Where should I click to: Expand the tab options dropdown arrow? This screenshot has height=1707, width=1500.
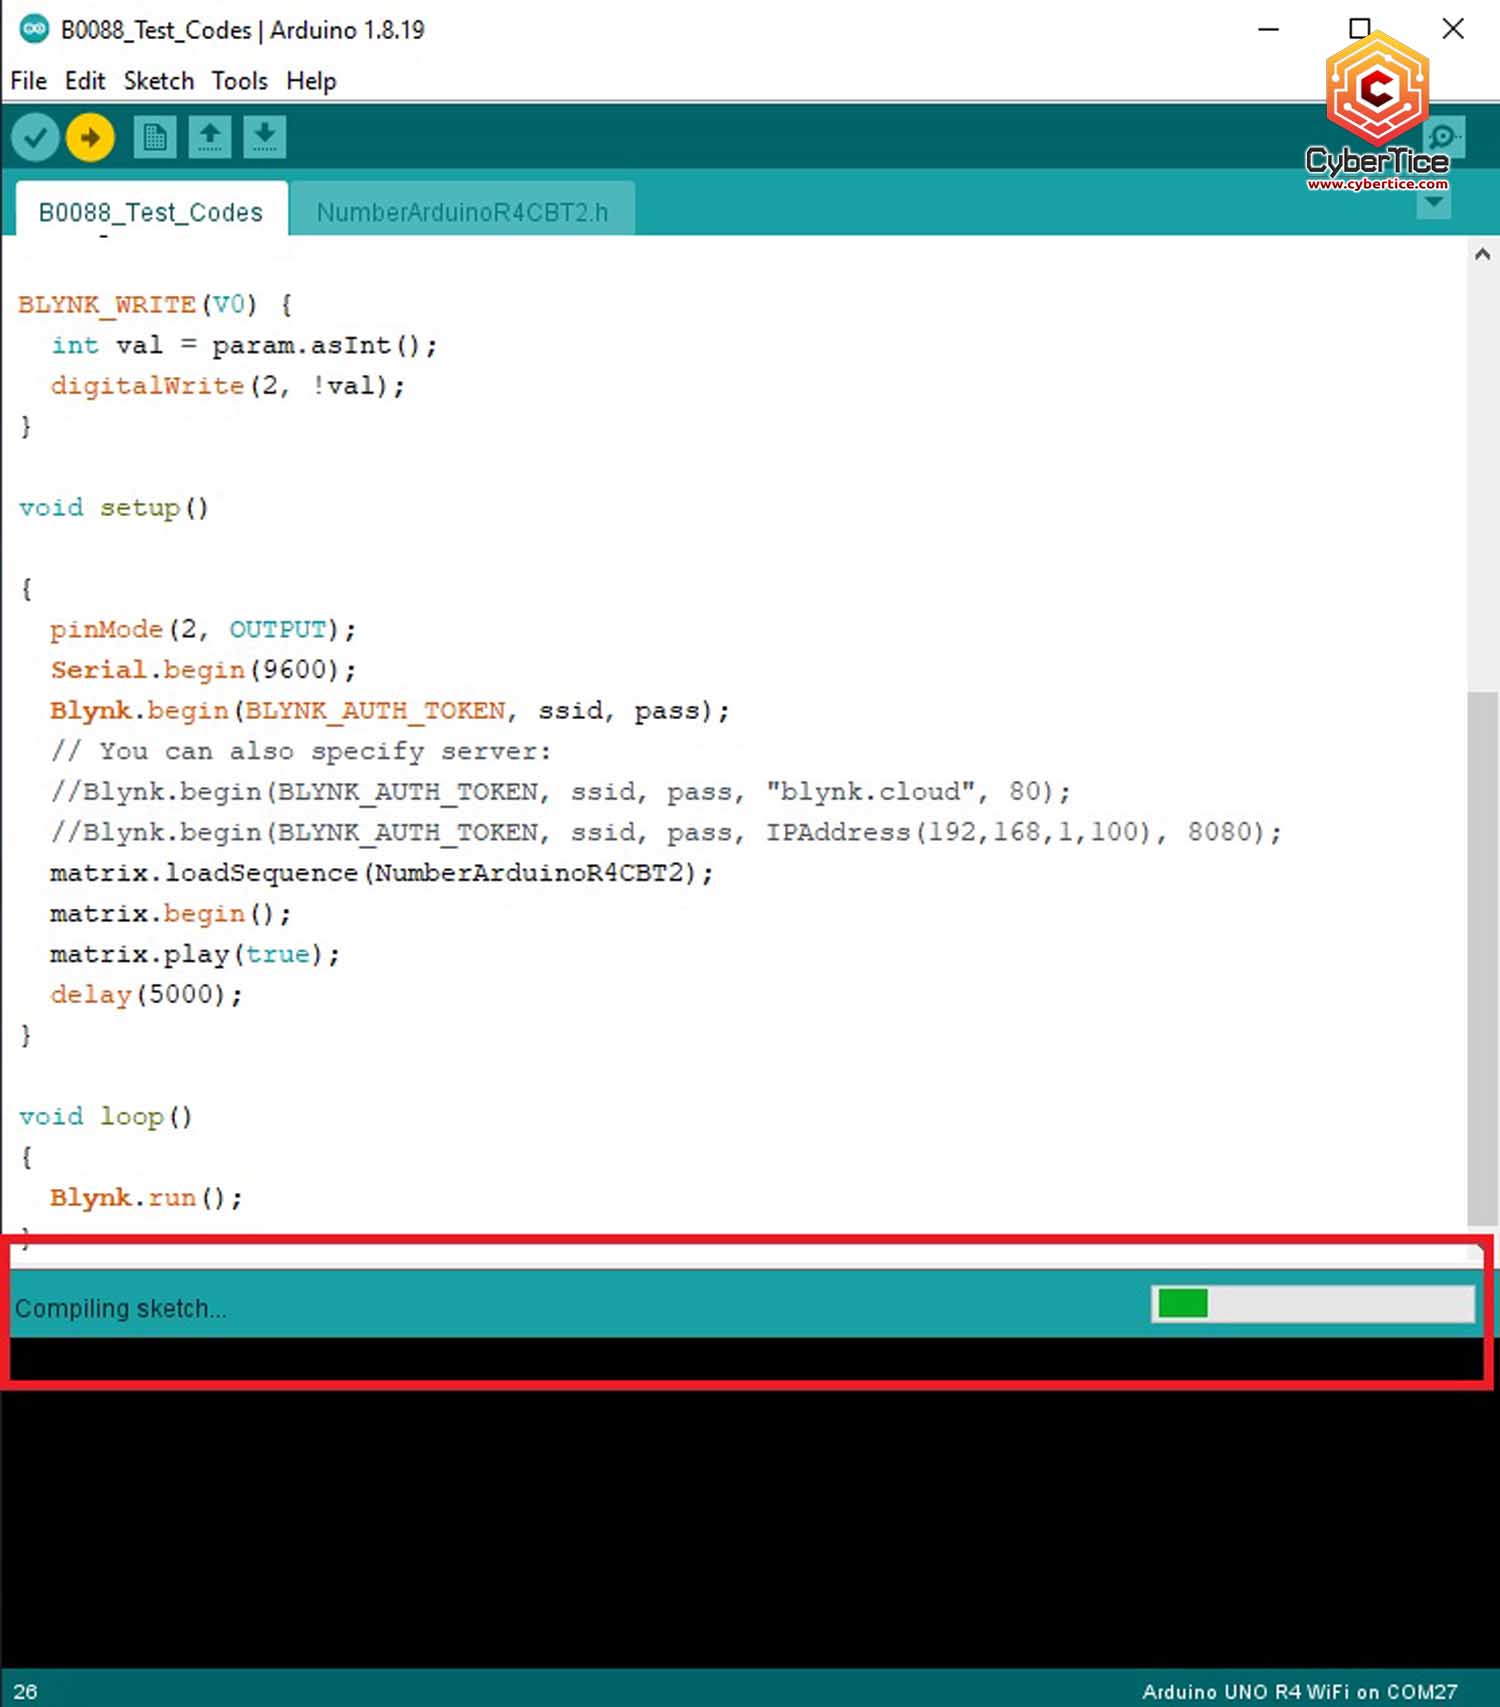pos(1434,203)
